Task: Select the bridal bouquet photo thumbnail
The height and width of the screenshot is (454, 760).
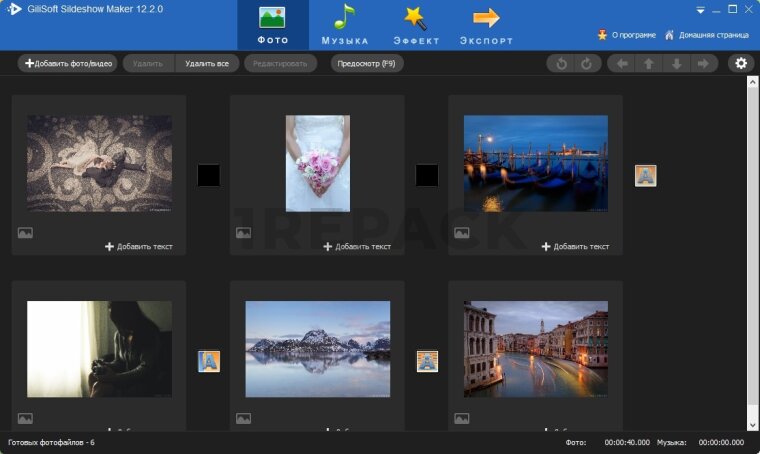Action: 317,163
